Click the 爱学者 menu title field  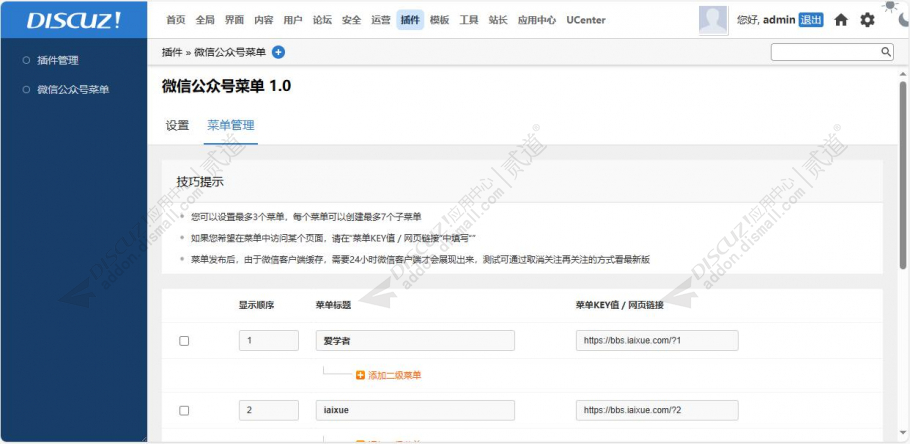(x=416, y=341)
